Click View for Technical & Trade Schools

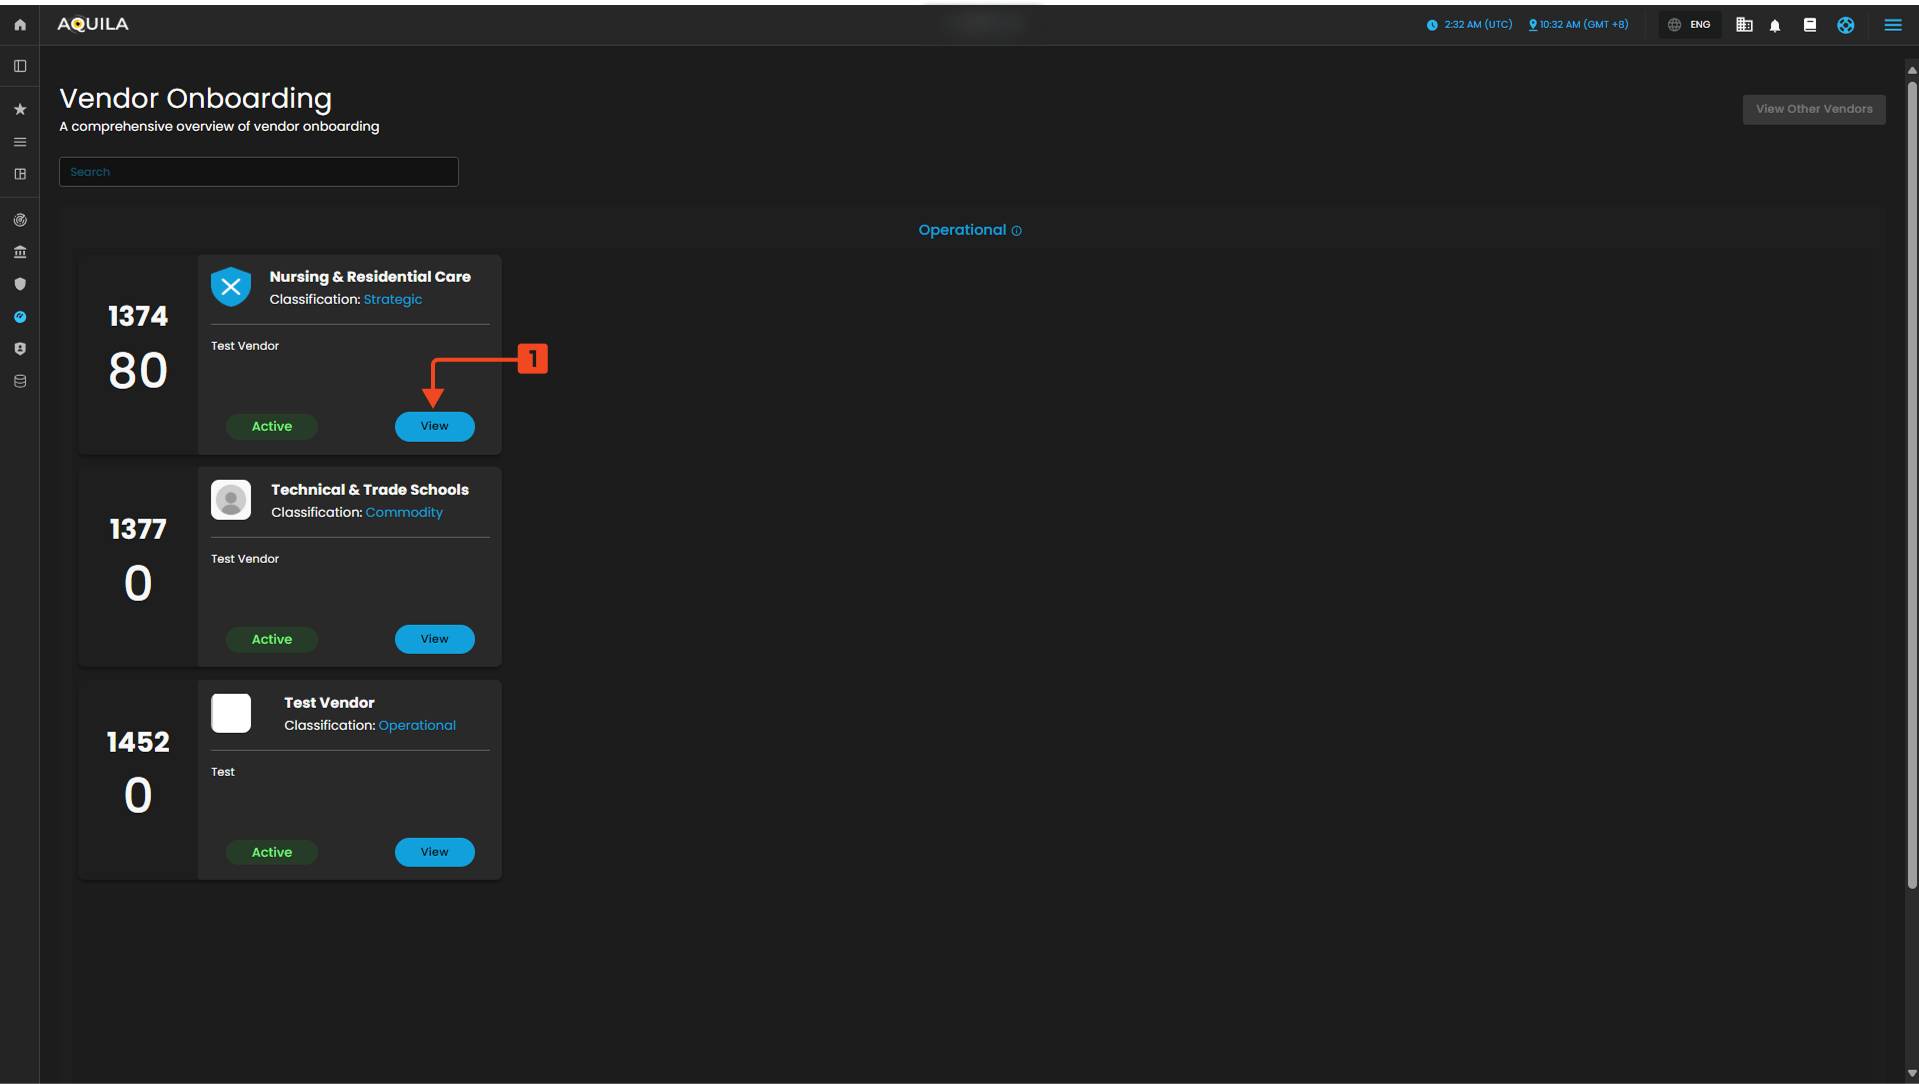(x=434, y=639)
